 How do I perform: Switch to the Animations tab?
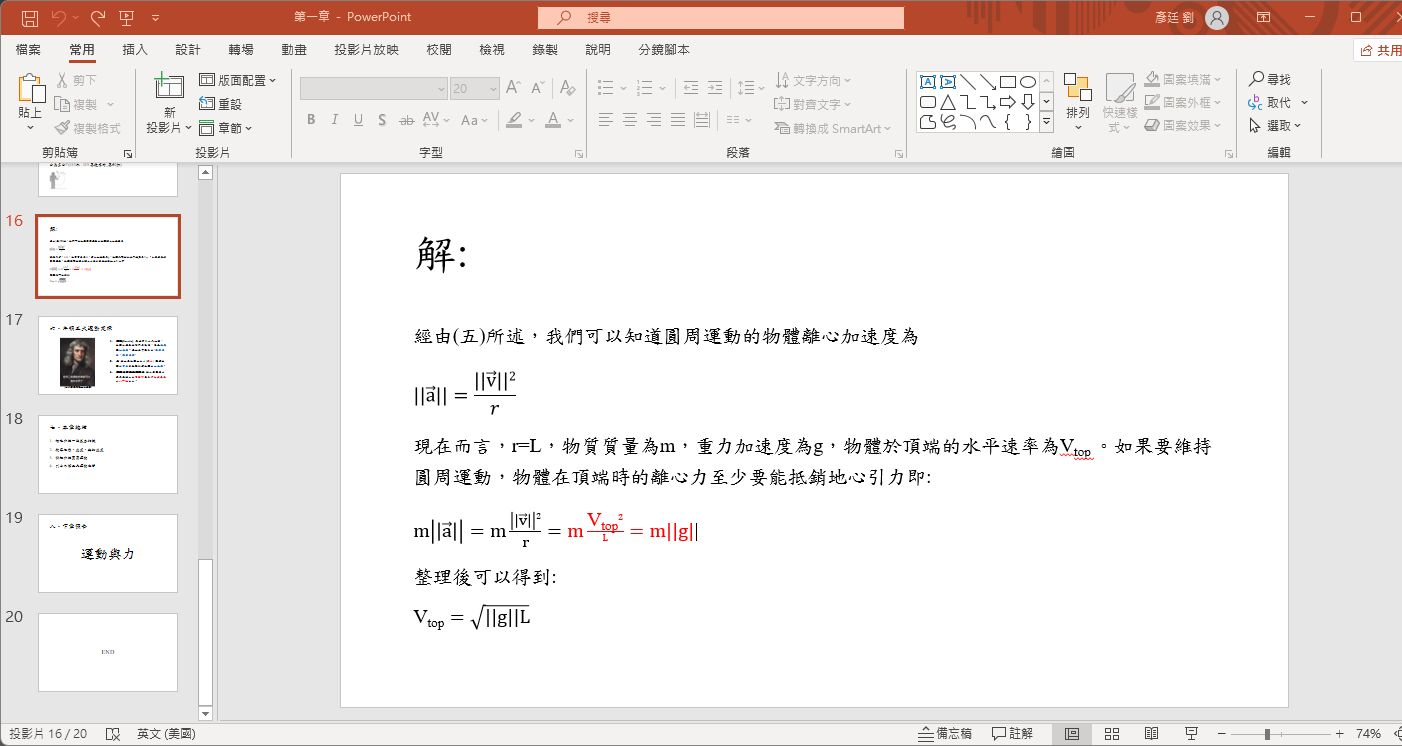pyautogui.click(x=294, y=50)
